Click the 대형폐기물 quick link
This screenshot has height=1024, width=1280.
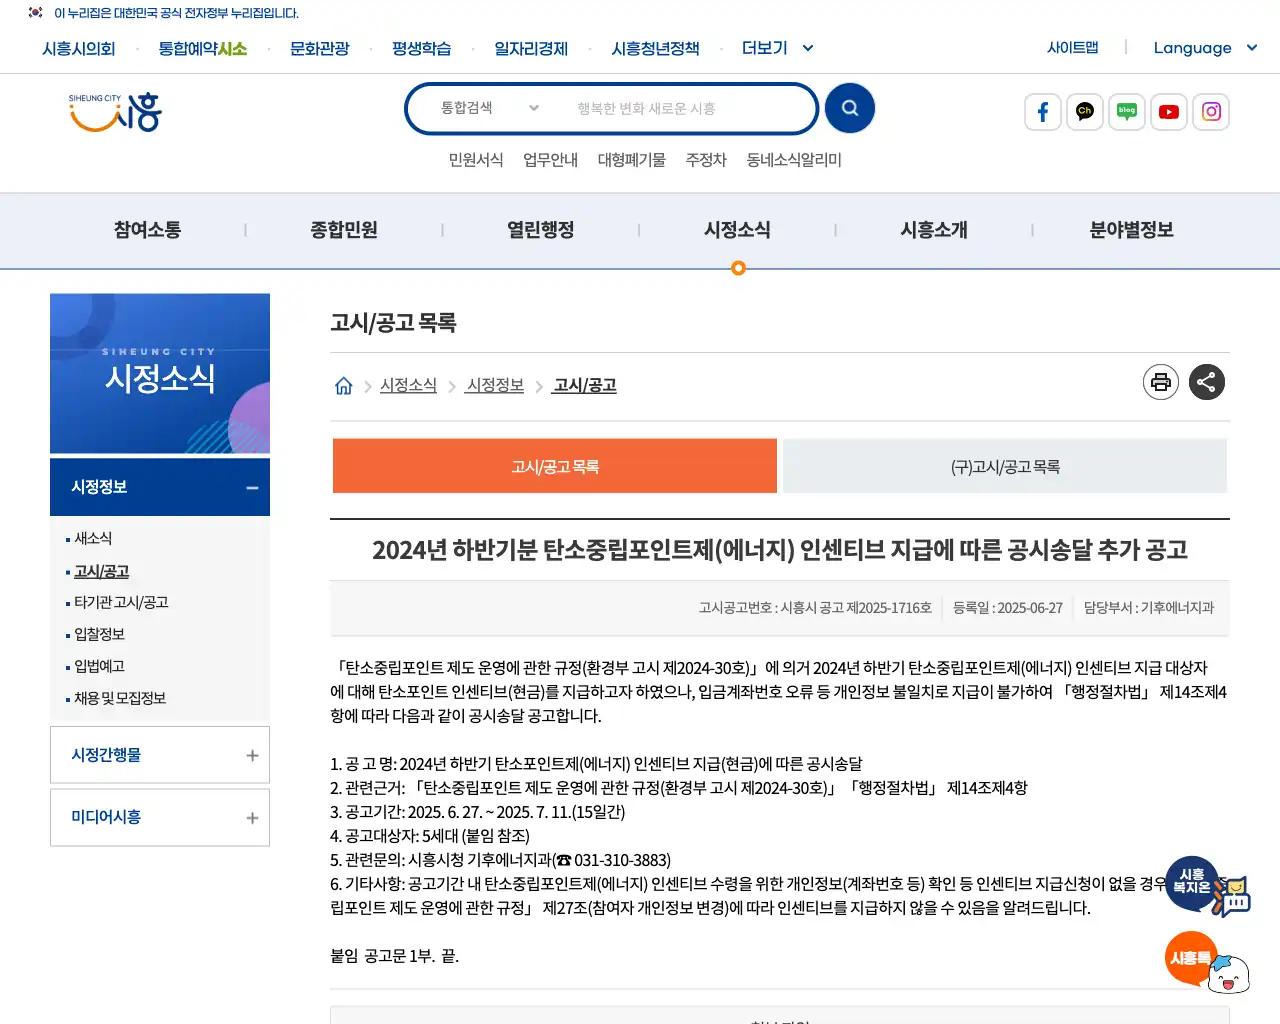point(632,160)
